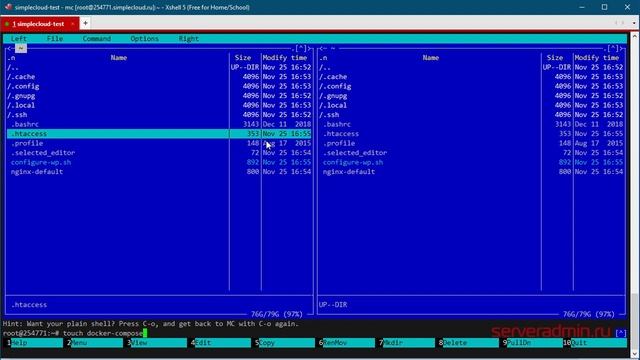Select .bashrc file in right panel

click(x=471, y=124)
